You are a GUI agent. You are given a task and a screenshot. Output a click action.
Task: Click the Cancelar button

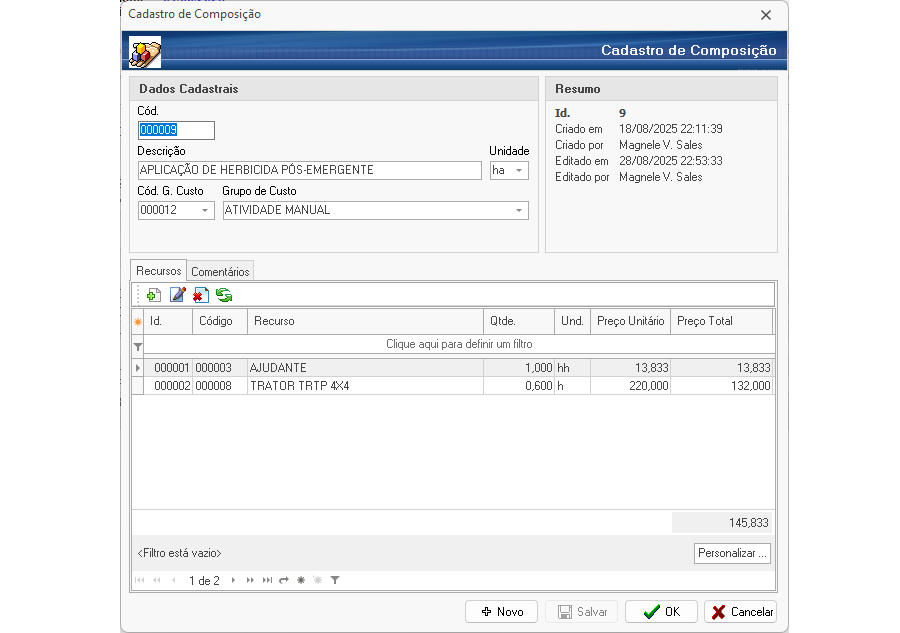tap(741, 612)
